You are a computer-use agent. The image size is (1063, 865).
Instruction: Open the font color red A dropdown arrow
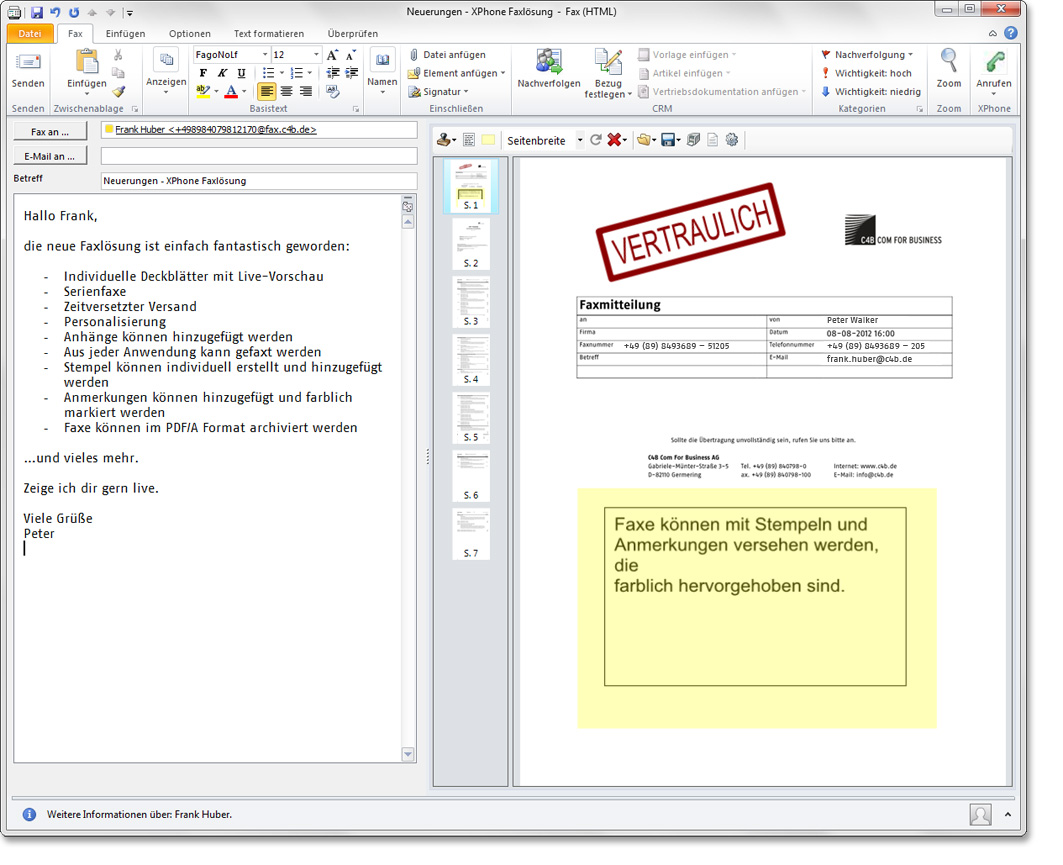pos(243,92)
